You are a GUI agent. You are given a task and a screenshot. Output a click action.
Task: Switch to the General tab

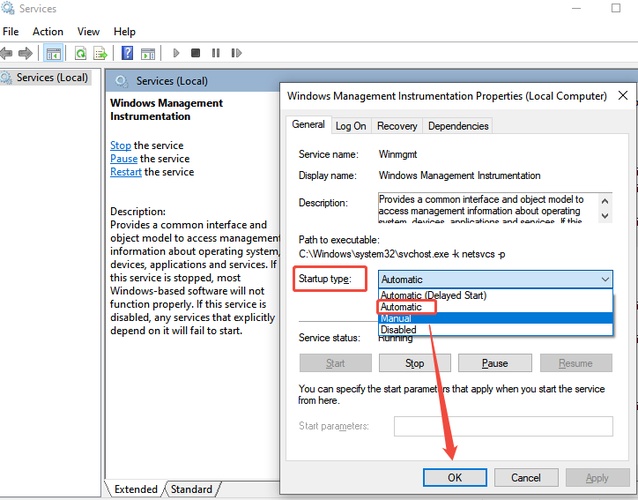308,124
